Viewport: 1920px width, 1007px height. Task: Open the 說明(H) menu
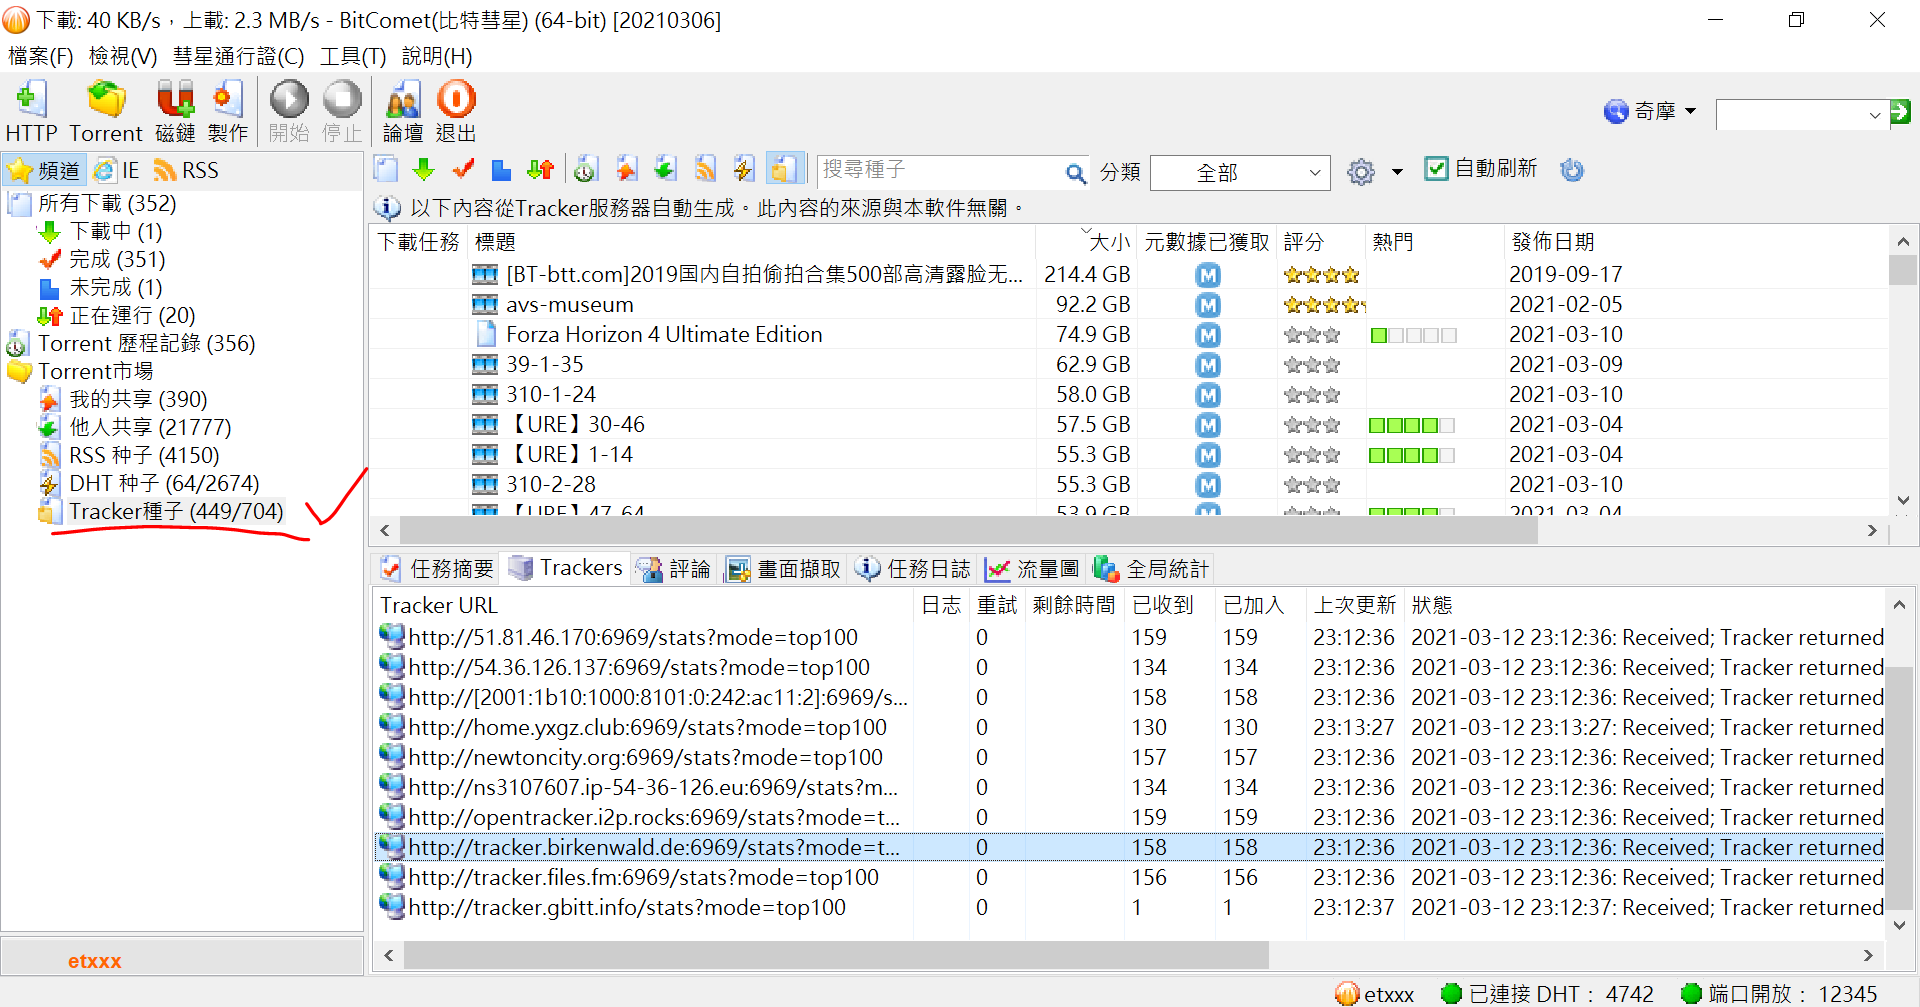tap(437, 56)
